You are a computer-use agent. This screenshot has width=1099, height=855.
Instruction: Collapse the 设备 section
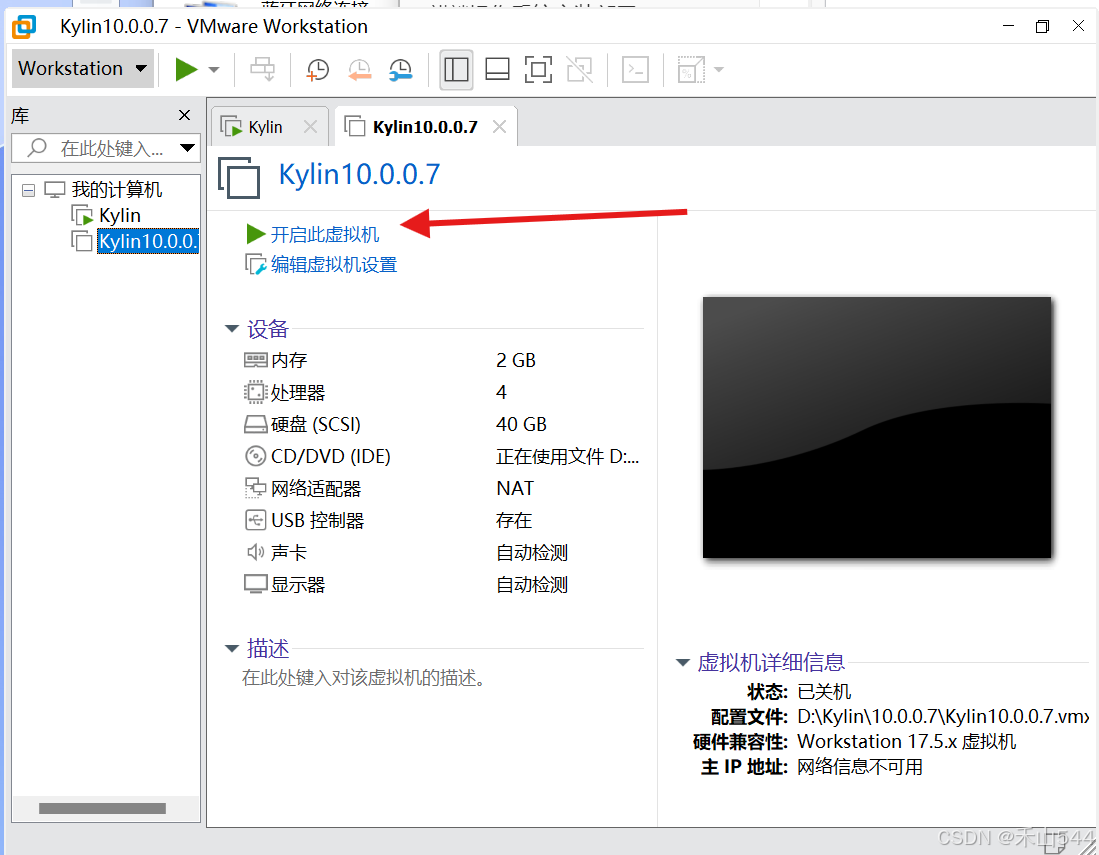(231, 329)
